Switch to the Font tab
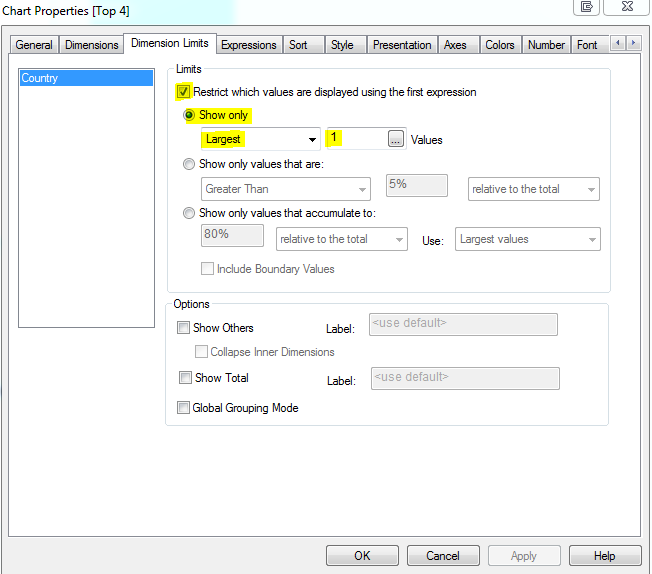 (x=590, y=45)
